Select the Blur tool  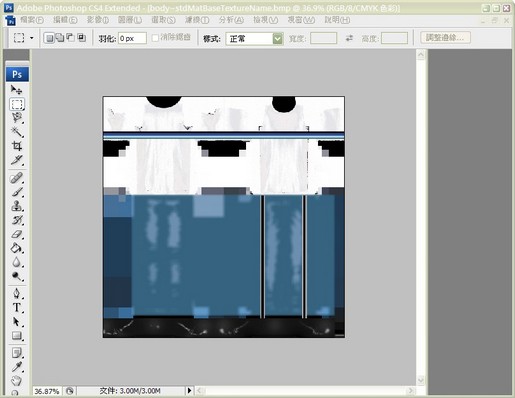point(17,262)
